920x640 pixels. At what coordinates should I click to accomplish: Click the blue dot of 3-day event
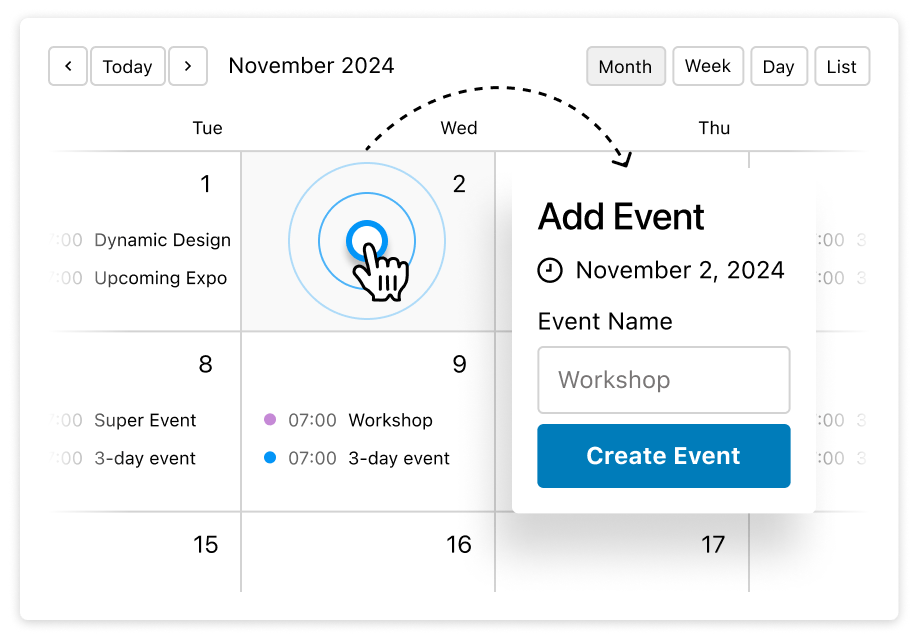click(x=270, y=457)
